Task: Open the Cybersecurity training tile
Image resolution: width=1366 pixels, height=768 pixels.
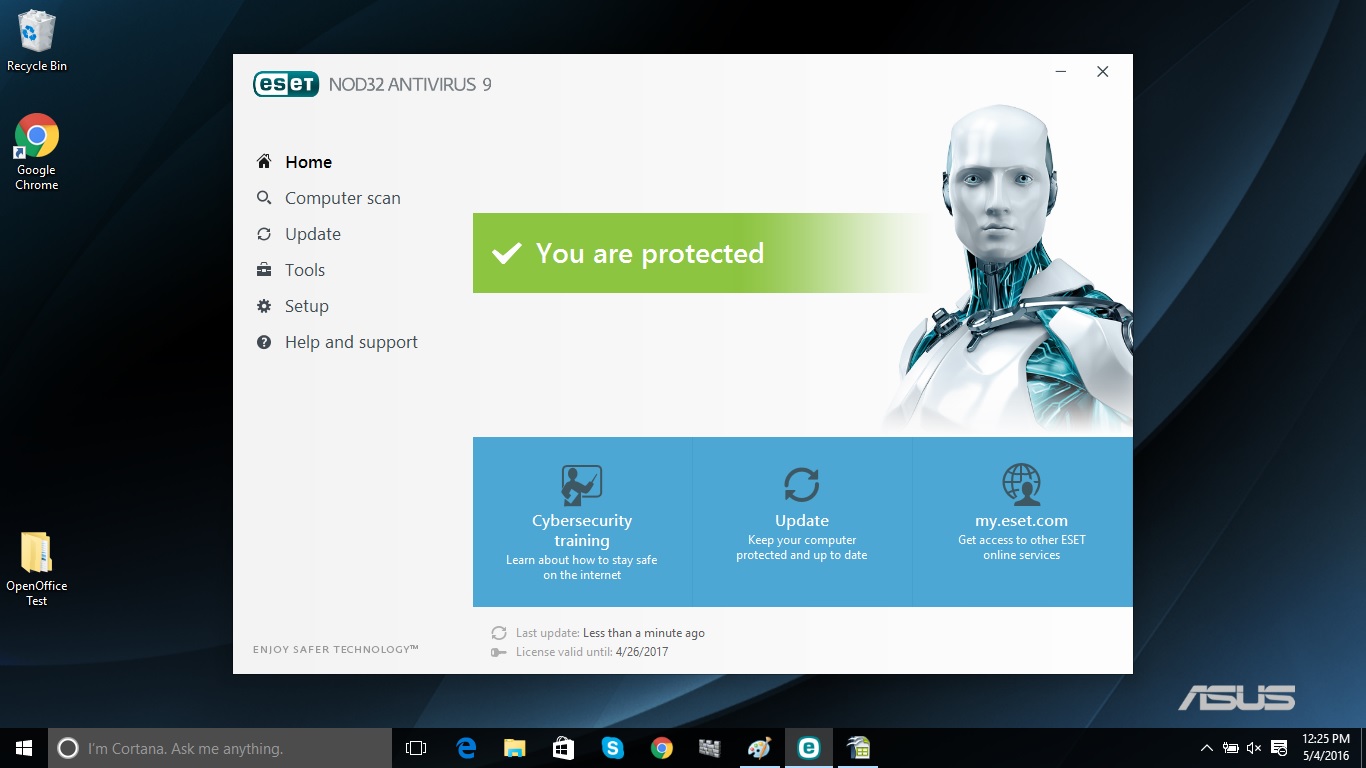Action: point(582,522)
